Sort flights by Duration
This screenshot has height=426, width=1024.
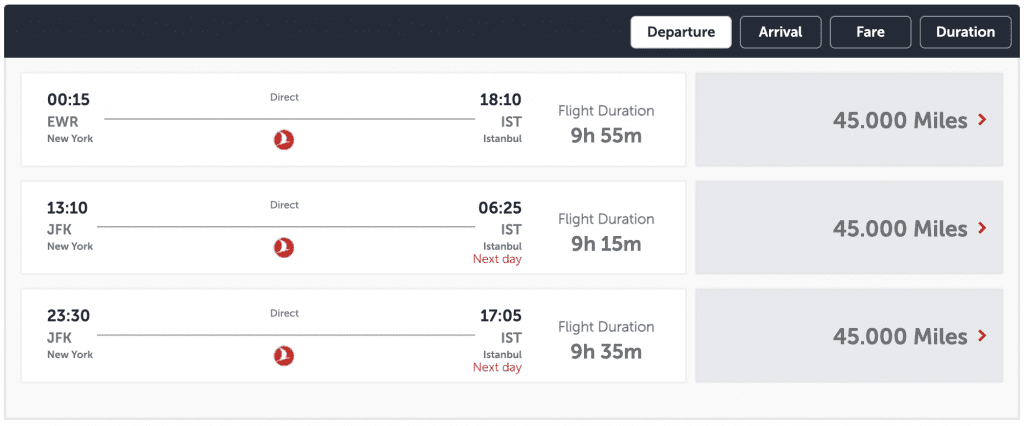tap(965, 32)
